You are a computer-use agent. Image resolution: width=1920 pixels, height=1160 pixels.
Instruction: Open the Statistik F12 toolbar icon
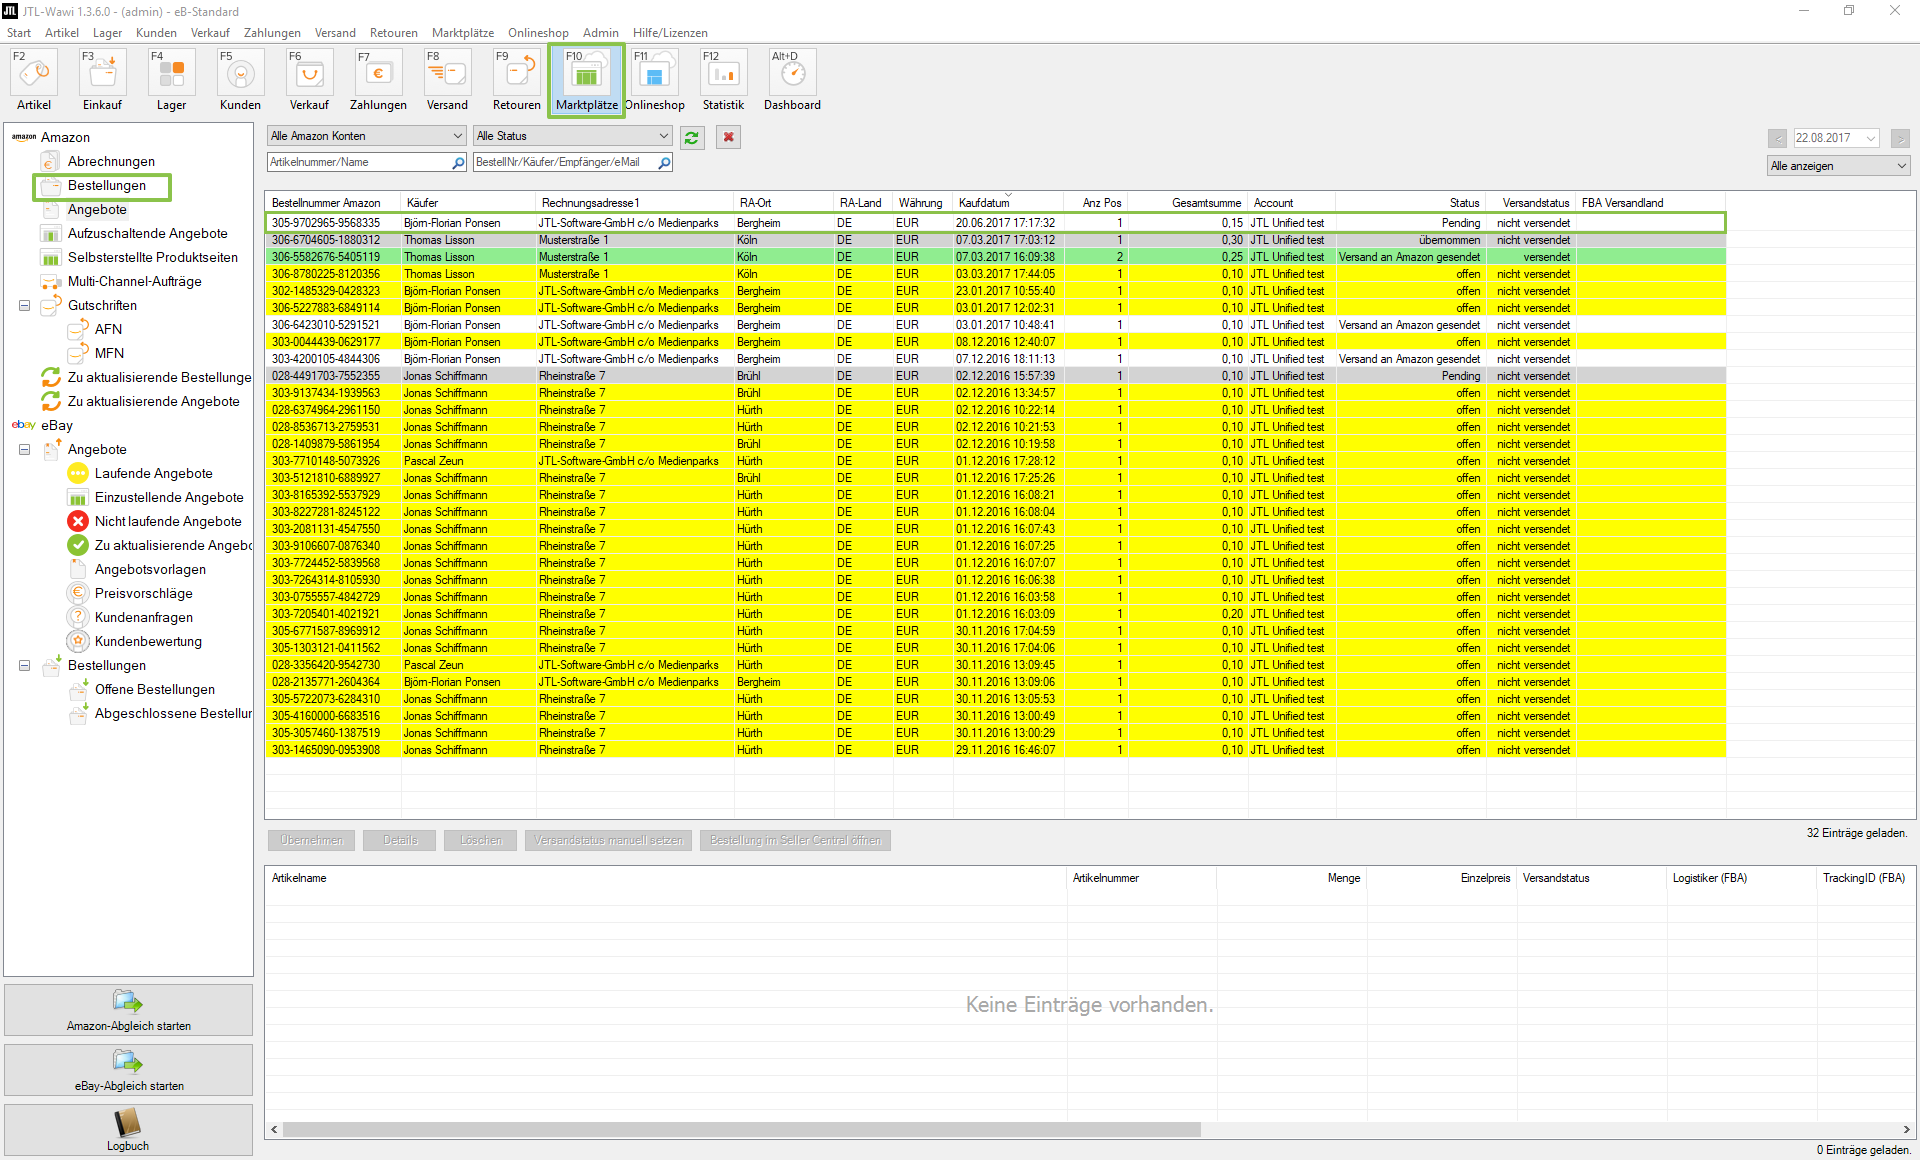tap(723, 80)
